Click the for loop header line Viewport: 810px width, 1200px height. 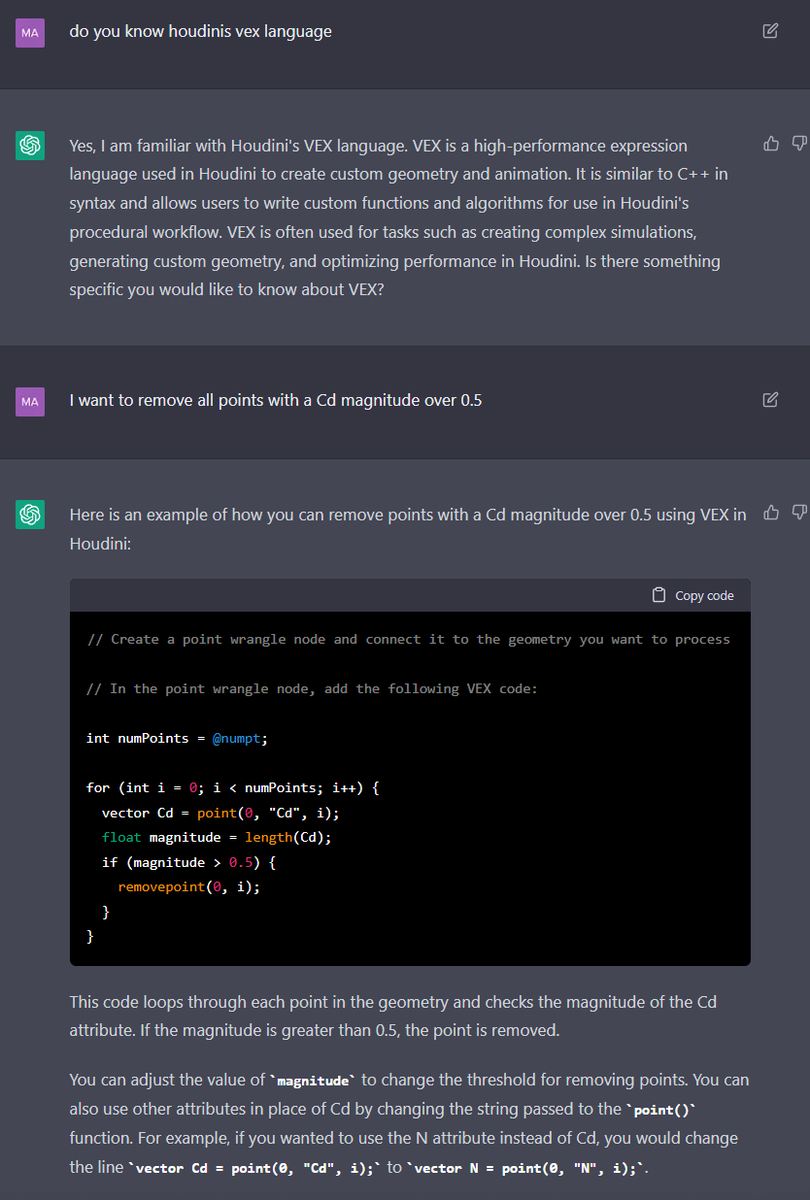coord(233,787)
